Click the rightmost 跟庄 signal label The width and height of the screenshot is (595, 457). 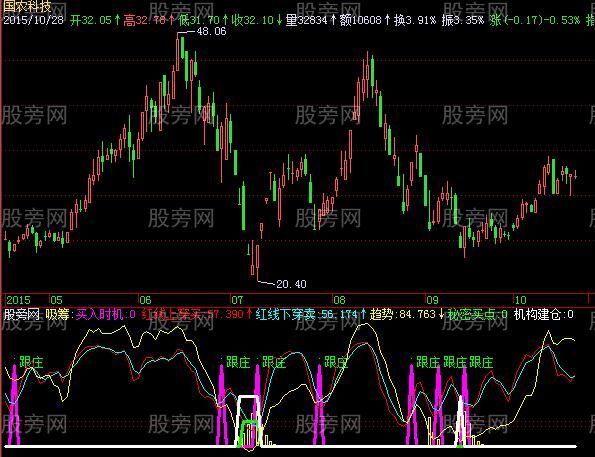pos(481,362)
